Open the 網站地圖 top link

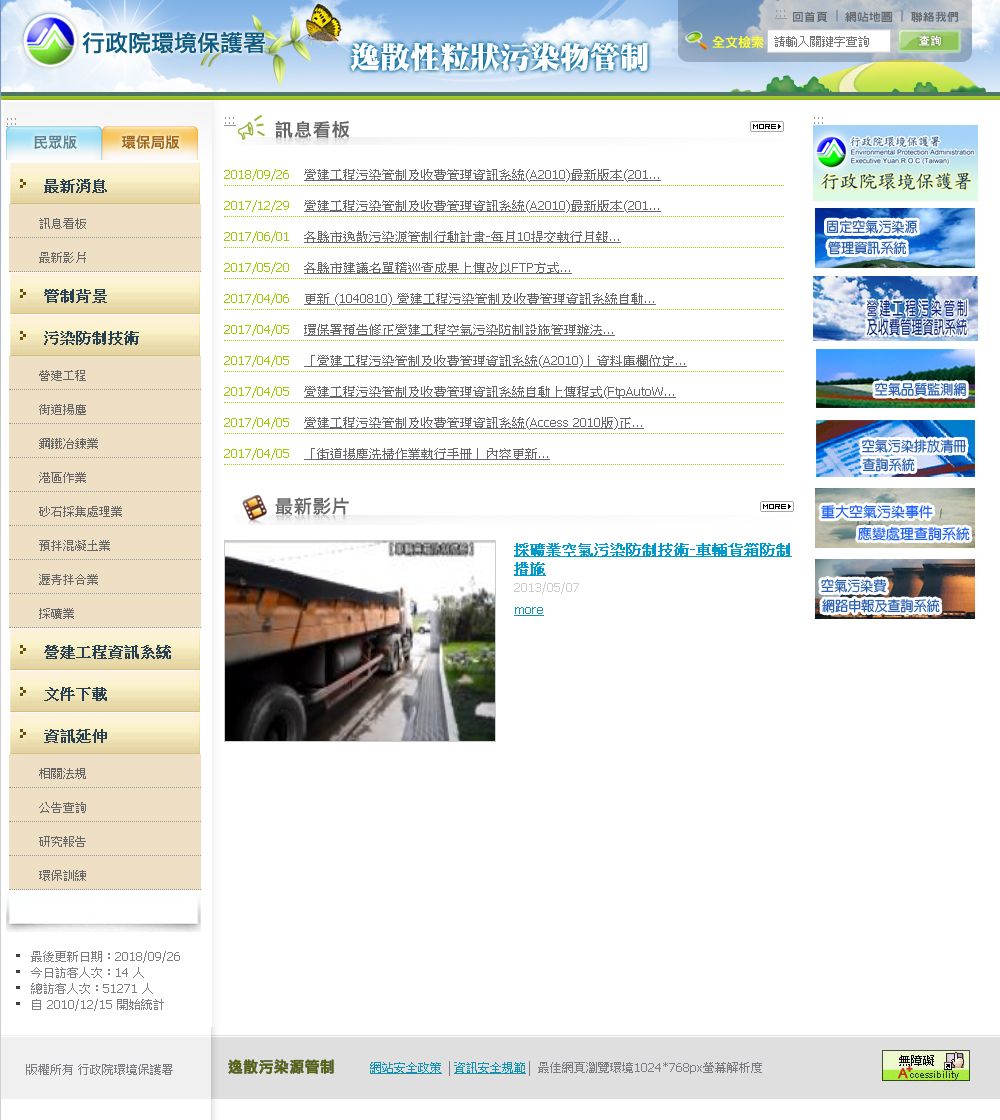pyautogui.click(x=868, y=17)
